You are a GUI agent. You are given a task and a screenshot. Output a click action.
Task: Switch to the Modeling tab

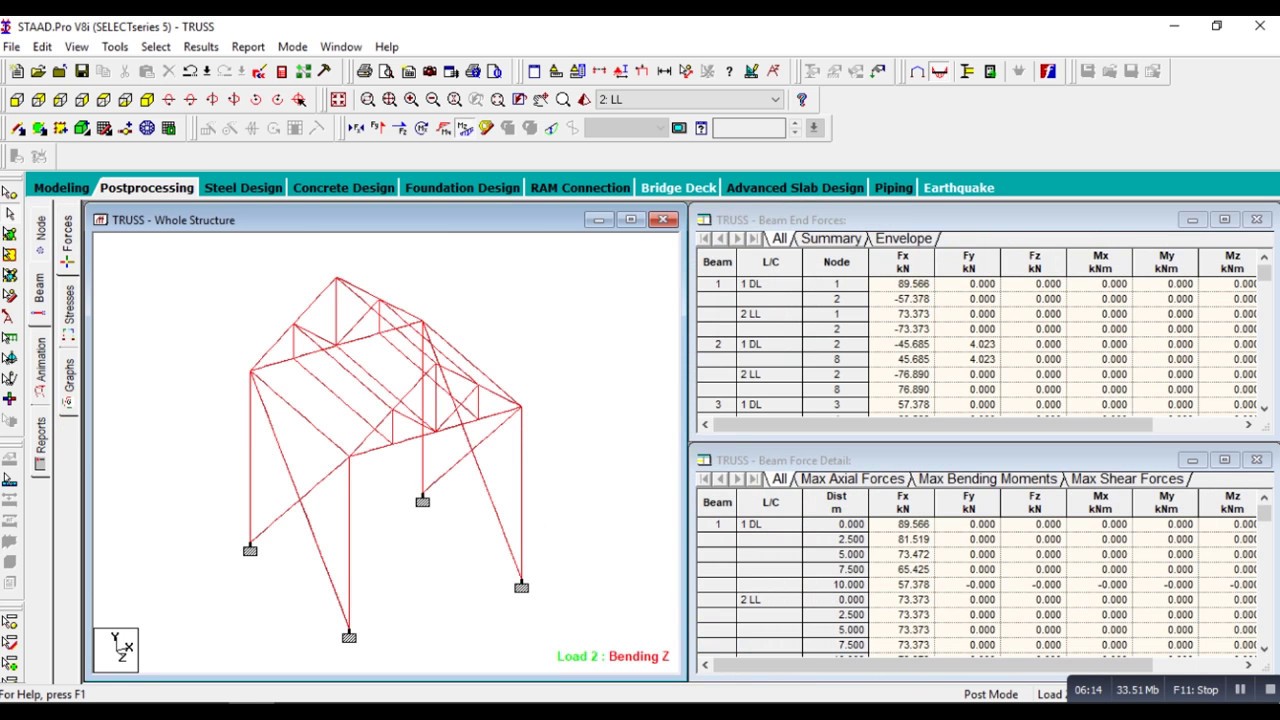click(x=61, y=187)
